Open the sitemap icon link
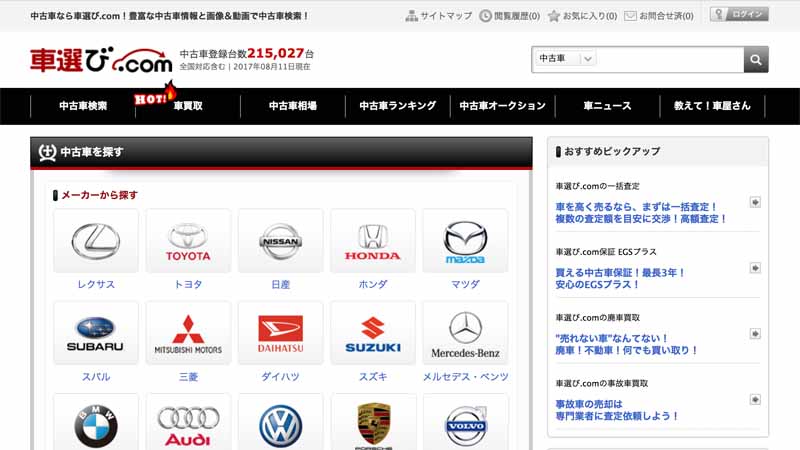Image resolution: width=800 pixels, height=450 pixels. [411, 16]
